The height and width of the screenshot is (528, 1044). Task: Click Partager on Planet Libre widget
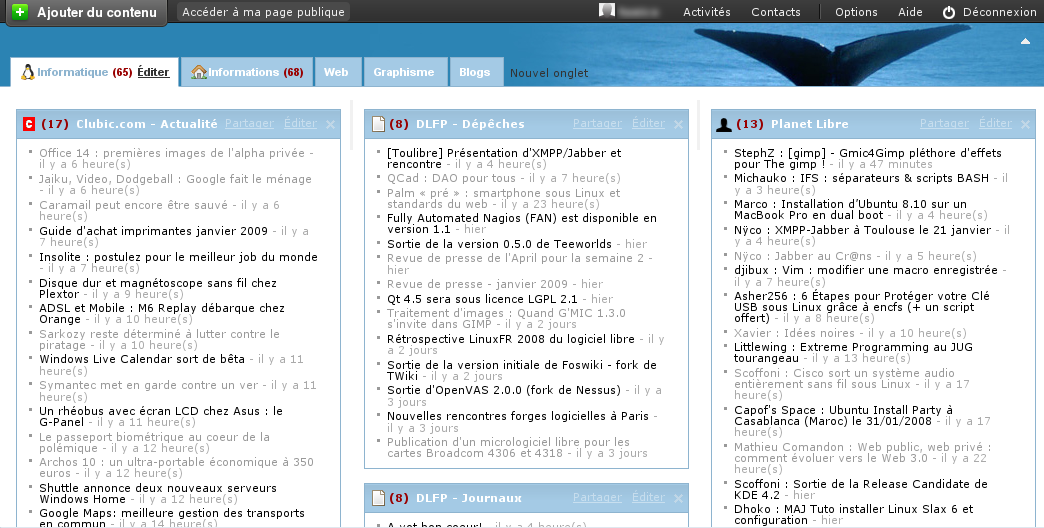click(x=944, y=123)
